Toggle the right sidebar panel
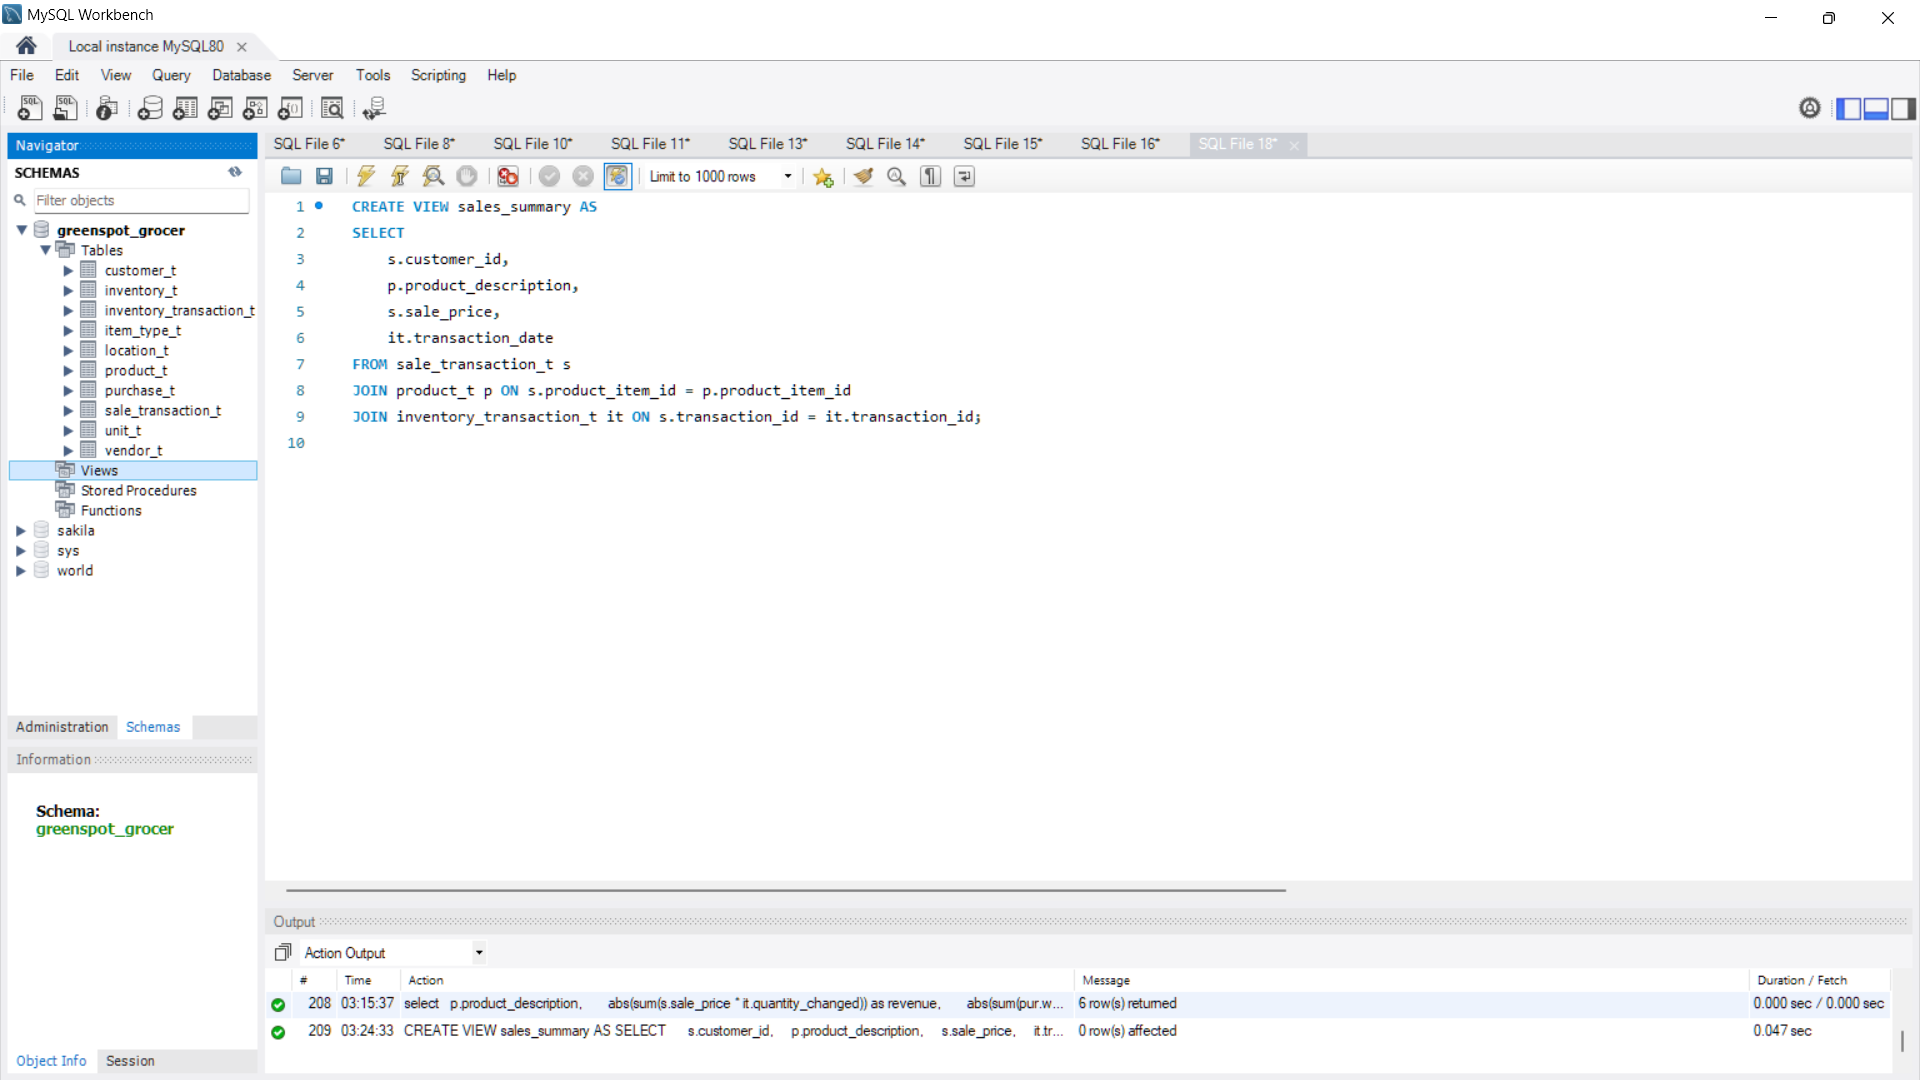This screenshot has height=1080, width=1920. [x=1903, y=108]
